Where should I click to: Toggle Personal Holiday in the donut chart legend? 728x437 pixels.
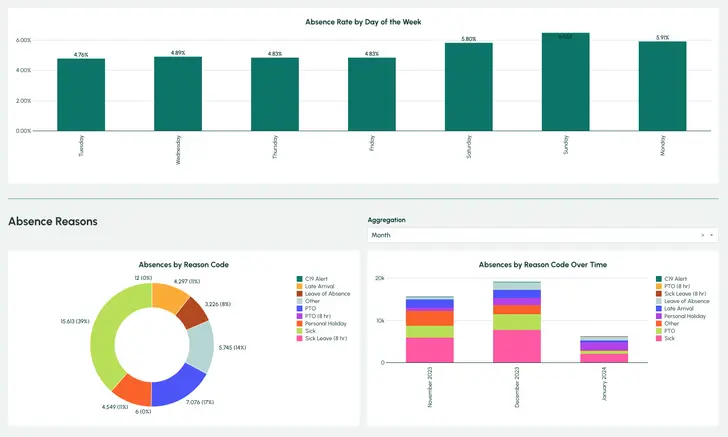tap(321, 324)
